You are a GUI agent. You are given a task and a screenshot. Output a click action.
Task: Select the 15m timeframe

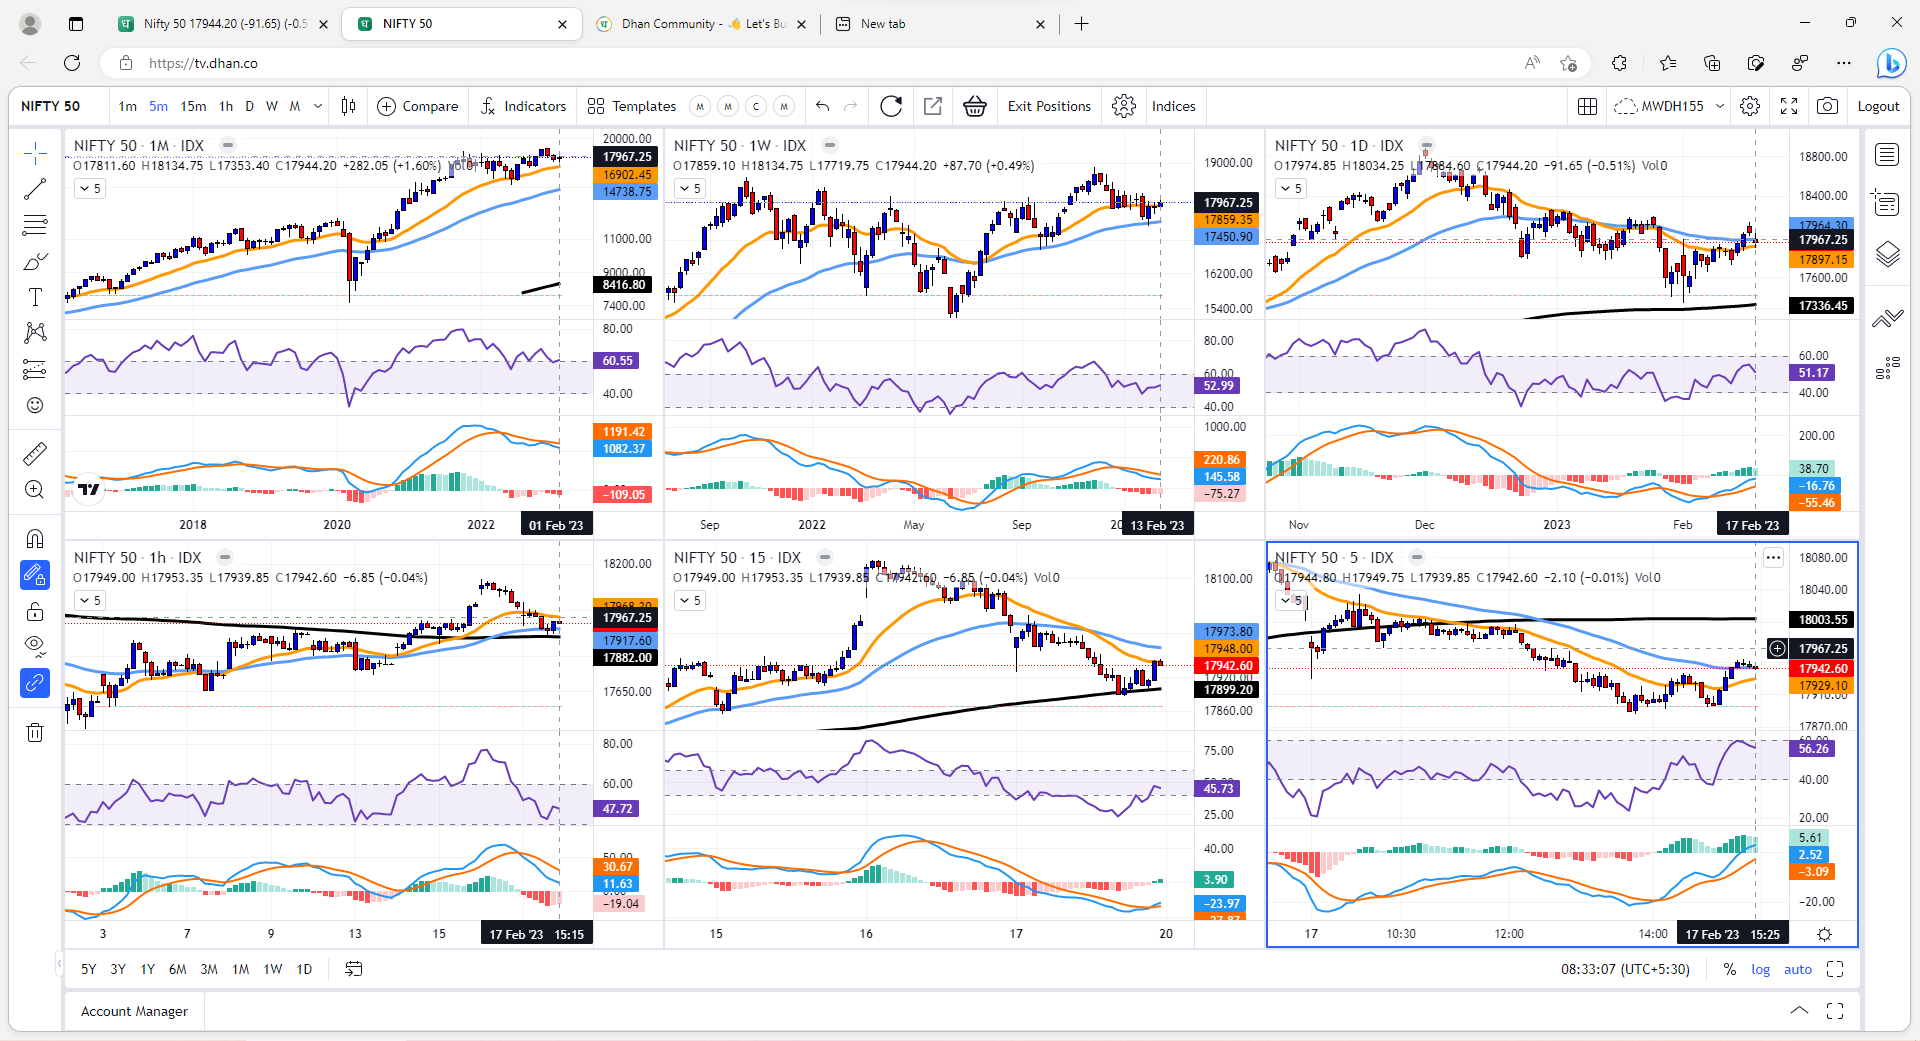pyautogui.click(x=193, y=106)
